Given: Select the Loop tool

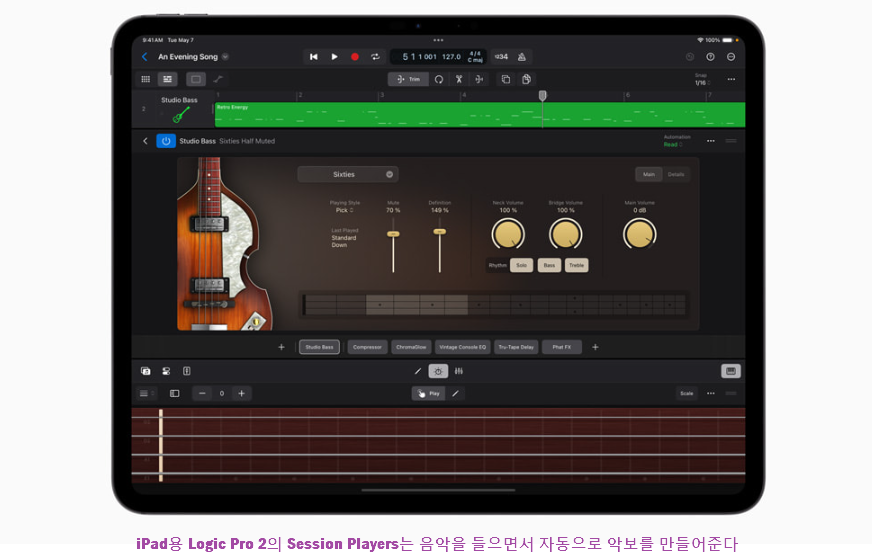Looking at the screenshot, I should 439,79.
